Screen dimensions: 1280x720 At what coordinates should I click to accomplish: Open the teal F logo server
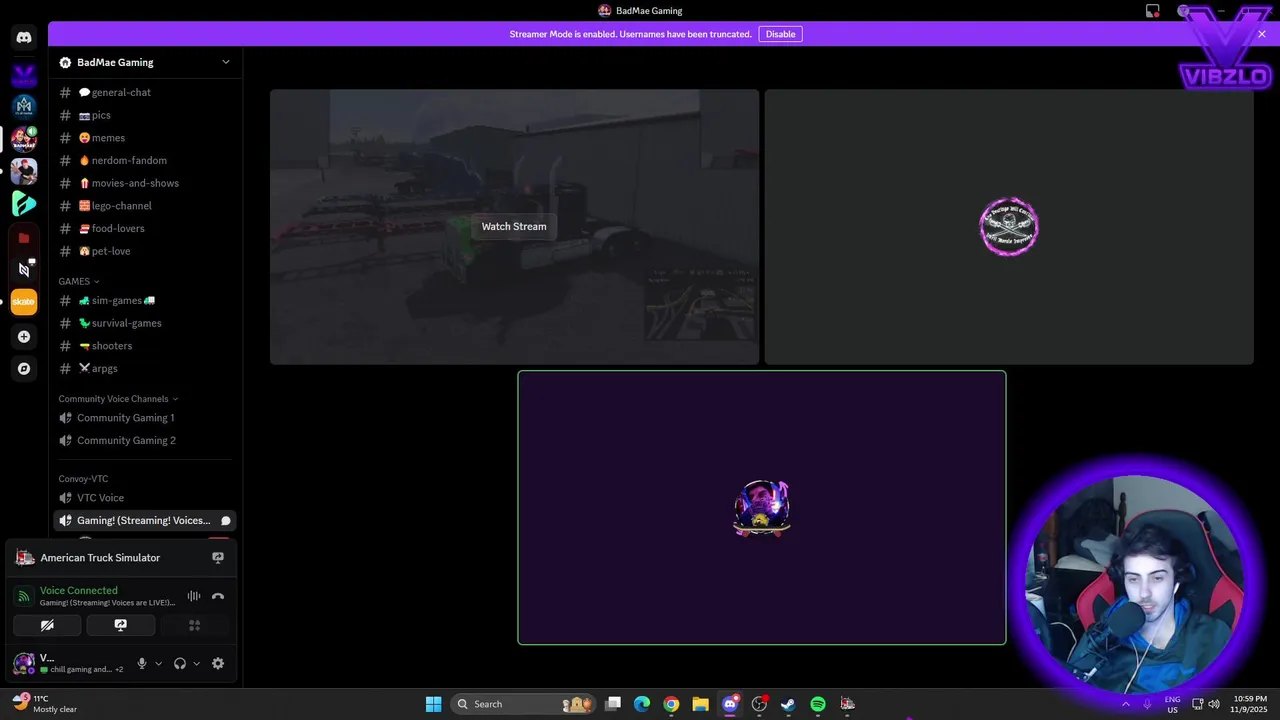24,204
